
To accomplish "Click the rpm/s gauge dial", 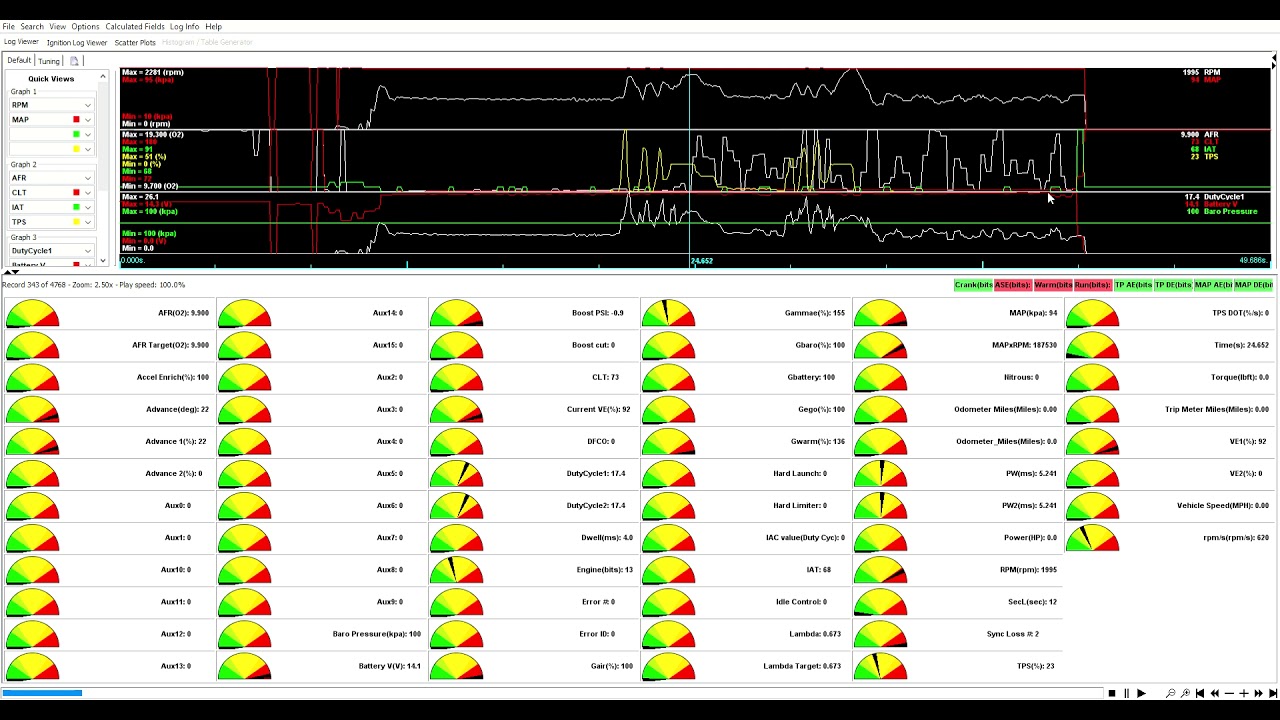I will click(x=1092, y=538).
